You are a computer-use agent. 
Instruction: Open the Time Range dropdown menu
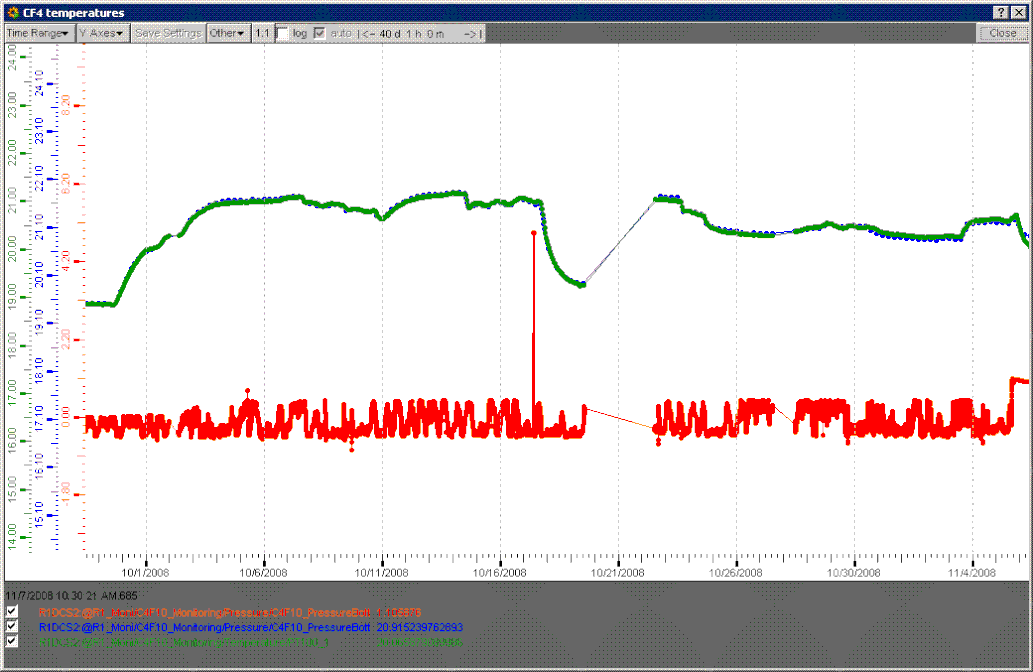(x=38, y=33)
